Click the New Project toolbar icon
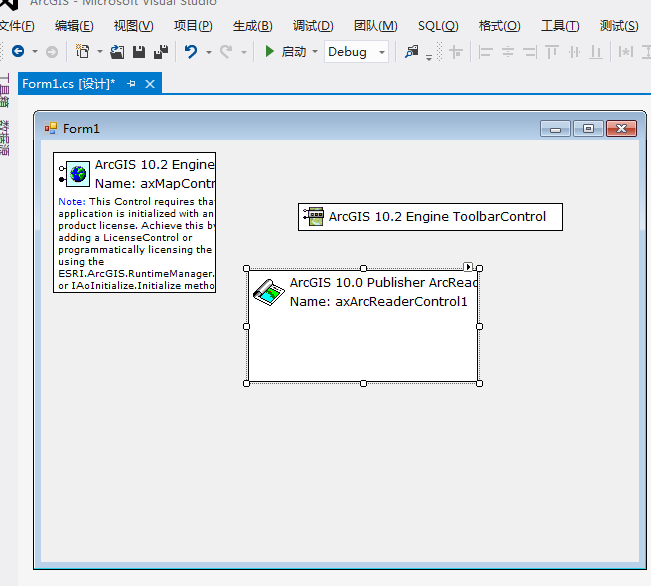 83,51
